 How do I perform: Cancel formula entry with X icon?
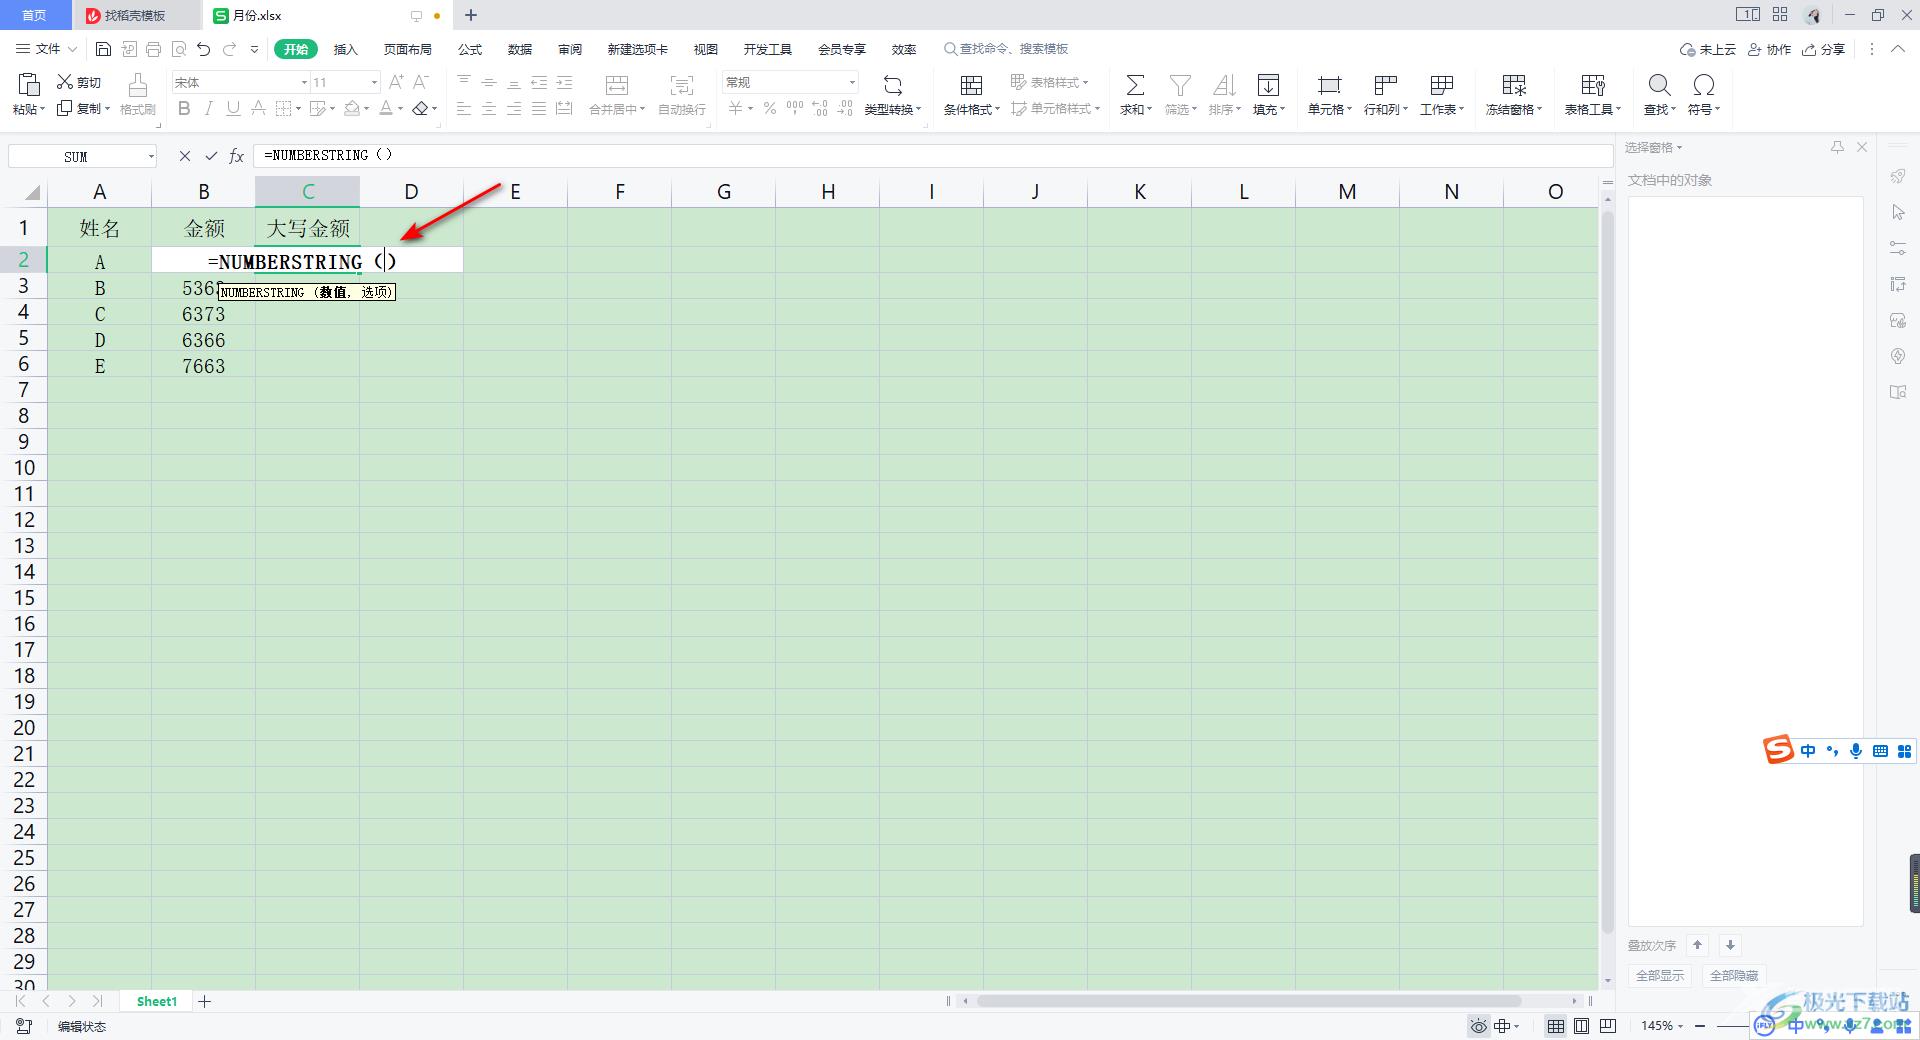pyautogui.click(x=185, y=156)
